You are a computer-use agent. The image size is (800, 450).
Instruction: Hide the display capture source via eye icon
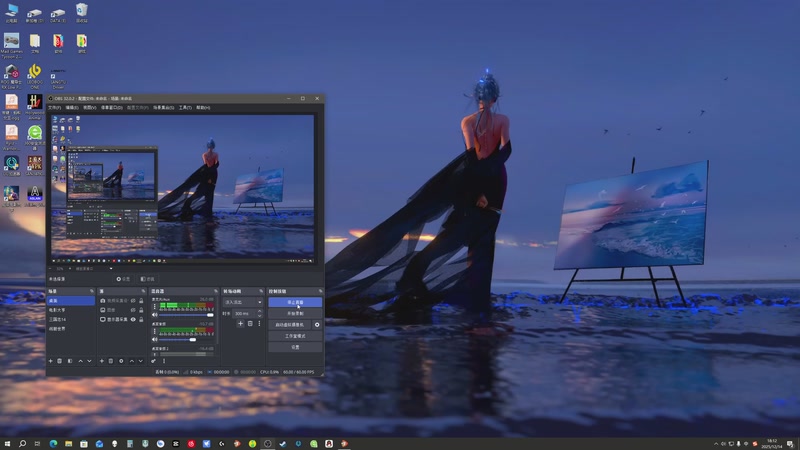tap(133, 319)
